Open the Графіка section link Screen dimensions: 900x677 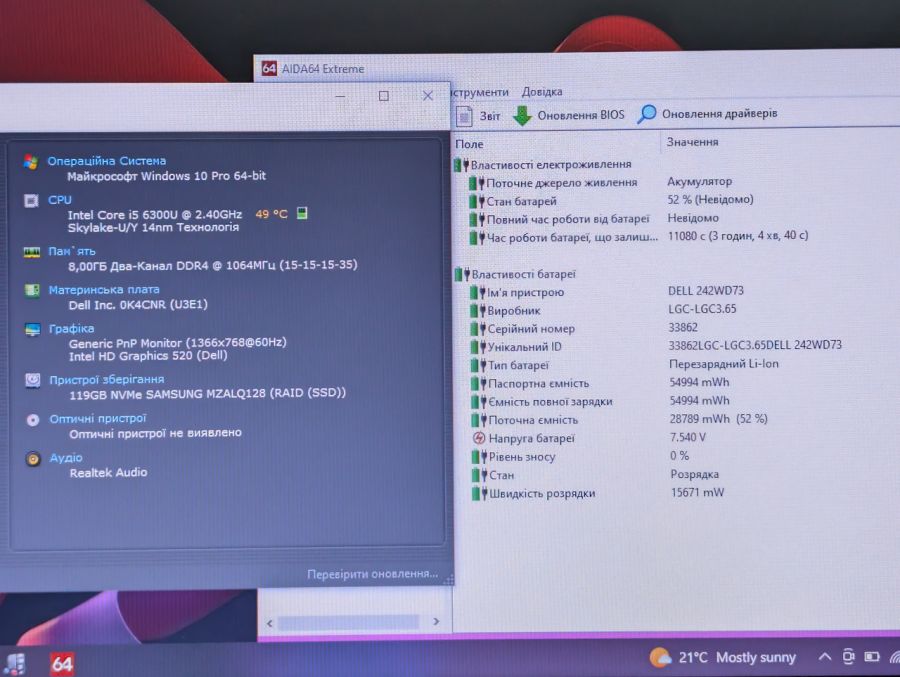(x=71, y=328)
